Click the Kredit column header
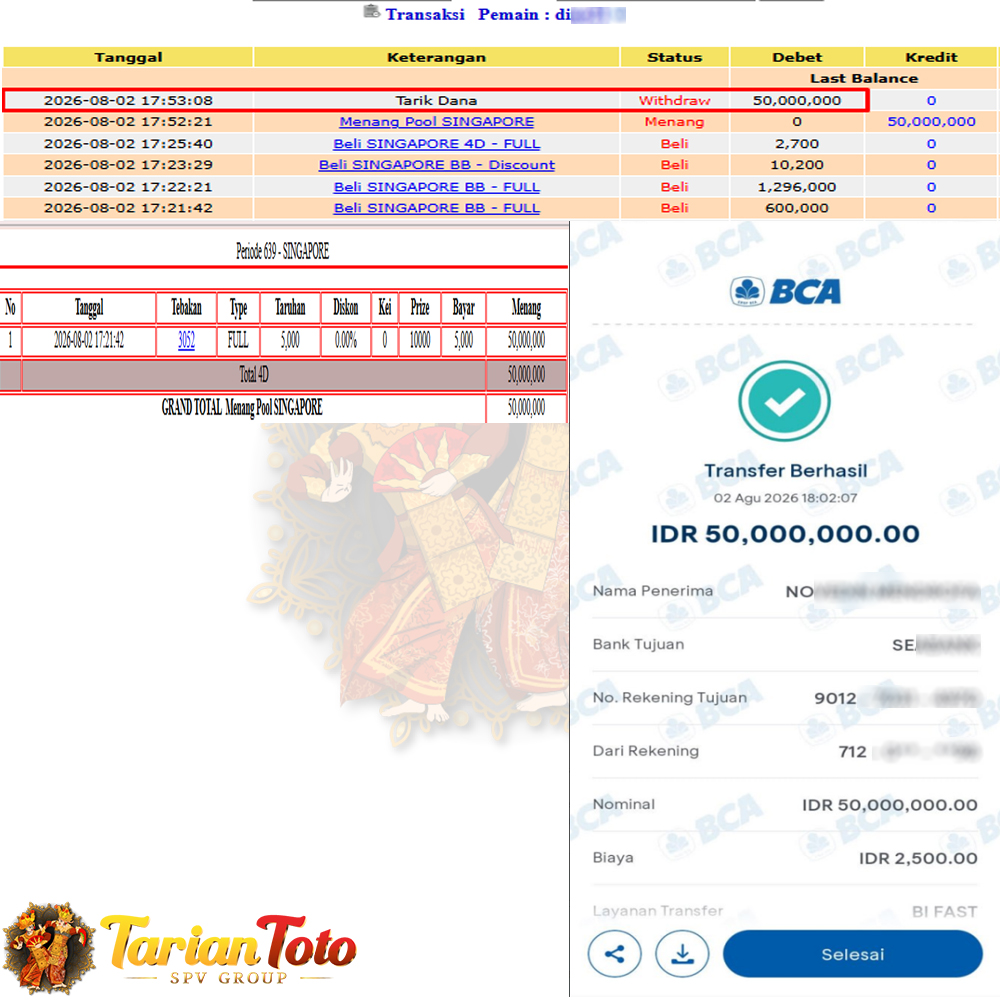The image size is (1000, 1000). 930,57
